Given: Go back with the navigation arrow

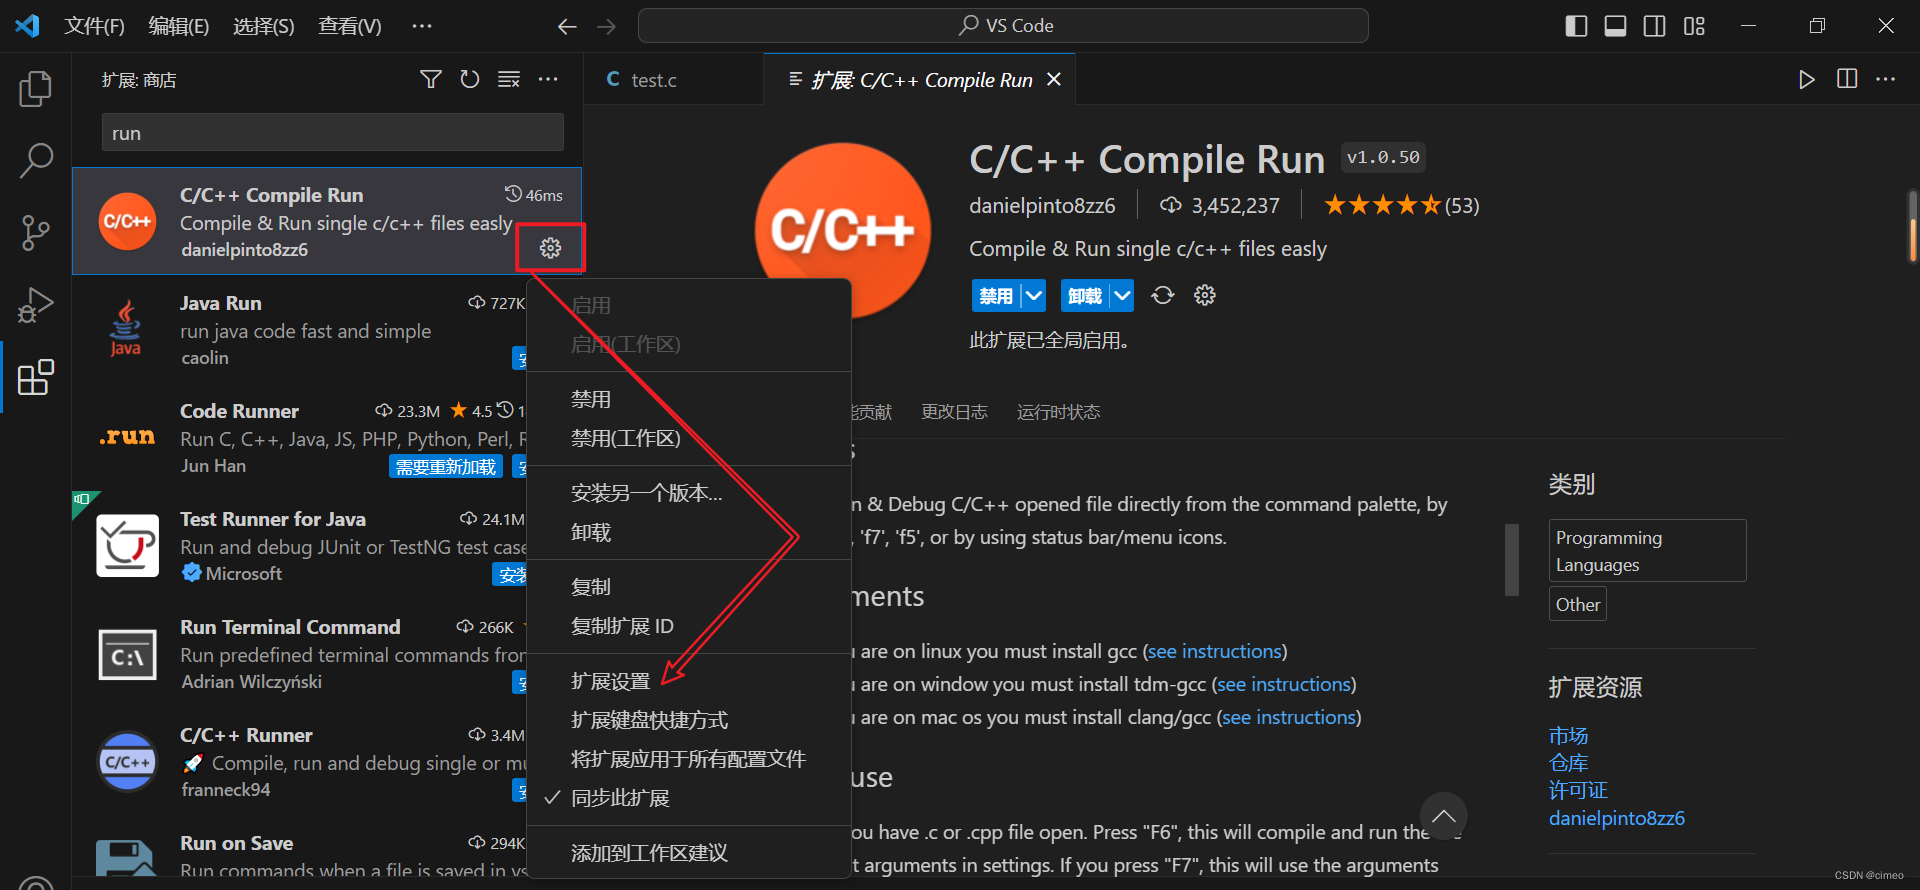Looking at the screenshot, I should pos(567,26).
